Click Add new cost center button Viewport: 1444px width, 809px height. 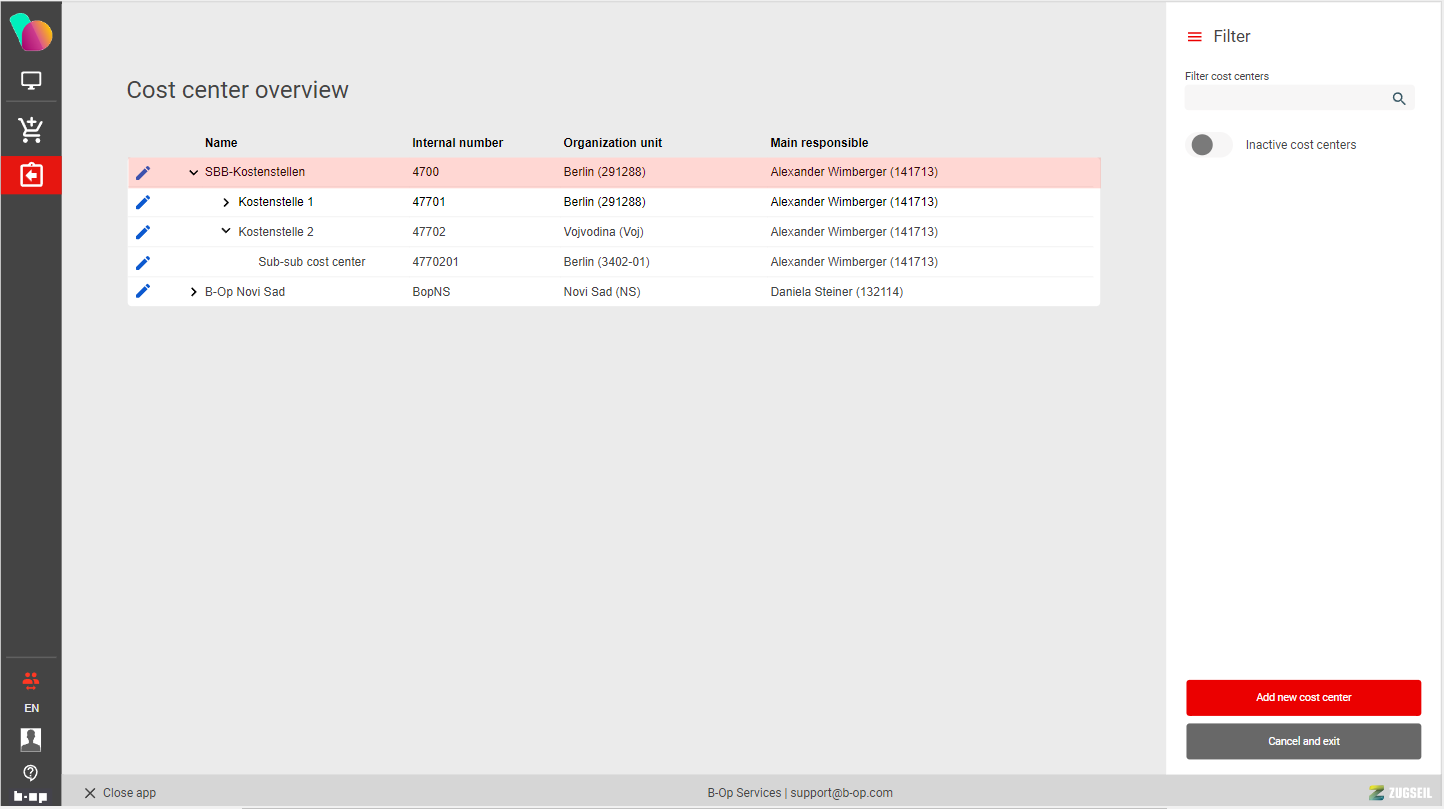pos(1303,698)
